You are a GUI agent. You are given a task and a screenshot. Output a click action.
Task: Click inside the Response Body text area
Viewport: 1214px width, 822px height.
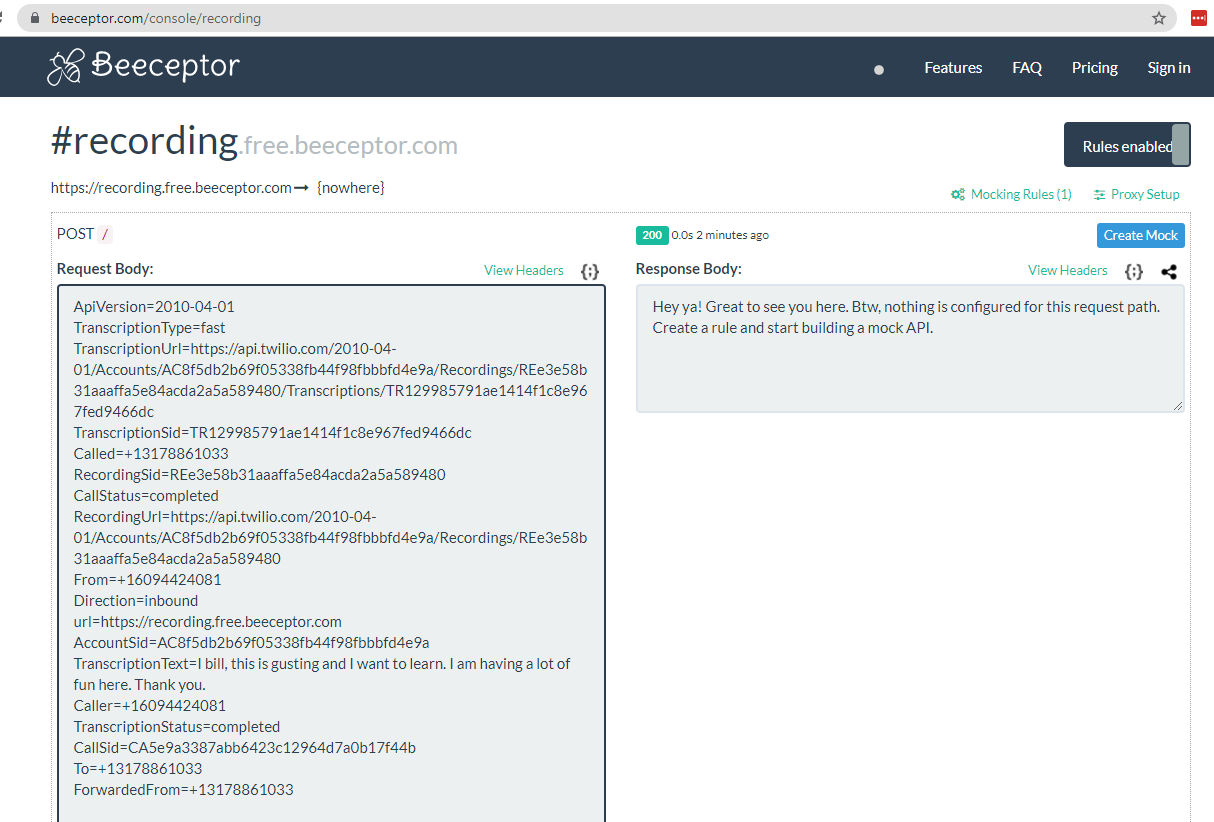pos(910,348)
